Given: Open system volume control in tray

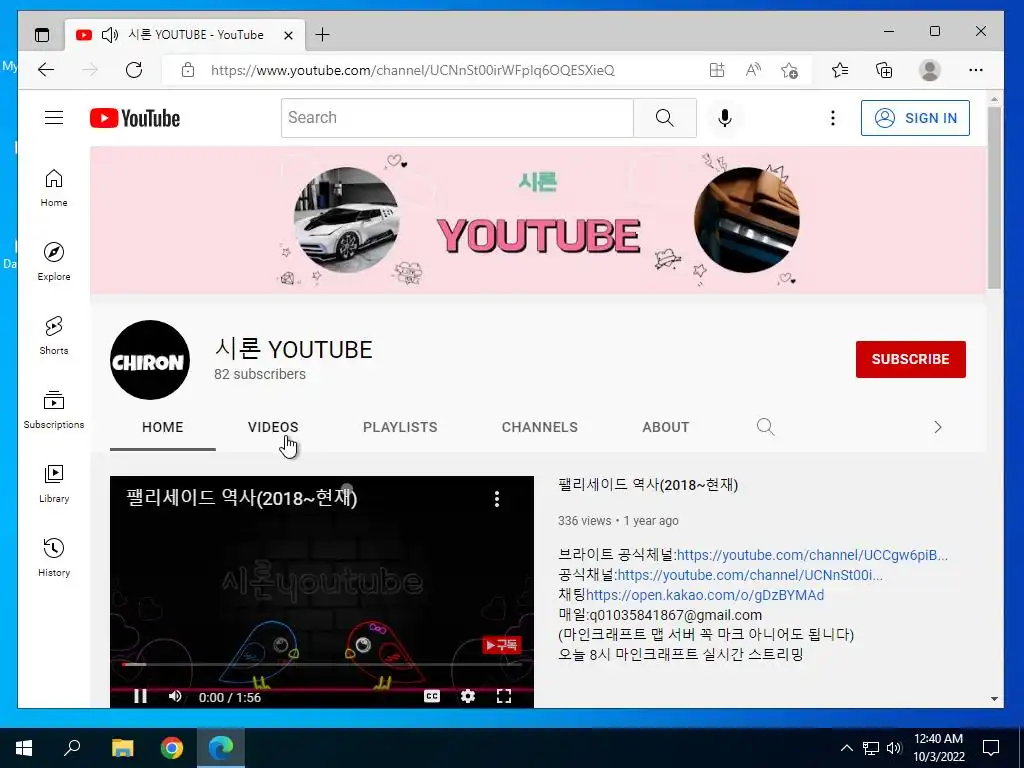Looking at the screenshot, I should pyautogui.click(x=894, y=748).
